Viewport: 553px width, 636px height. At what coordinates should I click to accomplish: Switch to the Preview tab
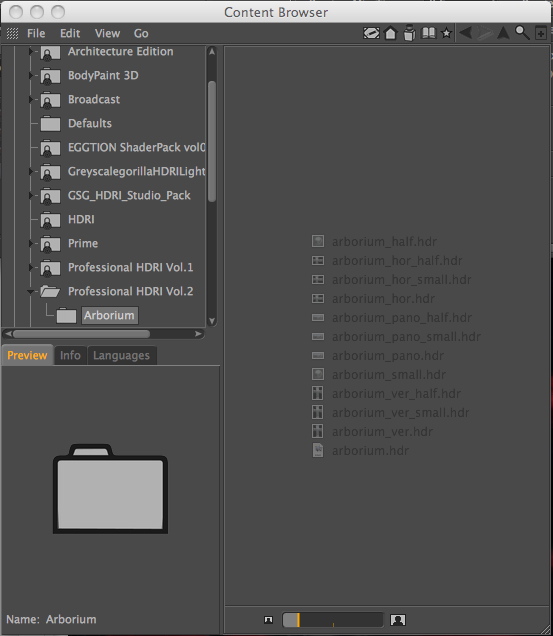[x=27, y=355]
